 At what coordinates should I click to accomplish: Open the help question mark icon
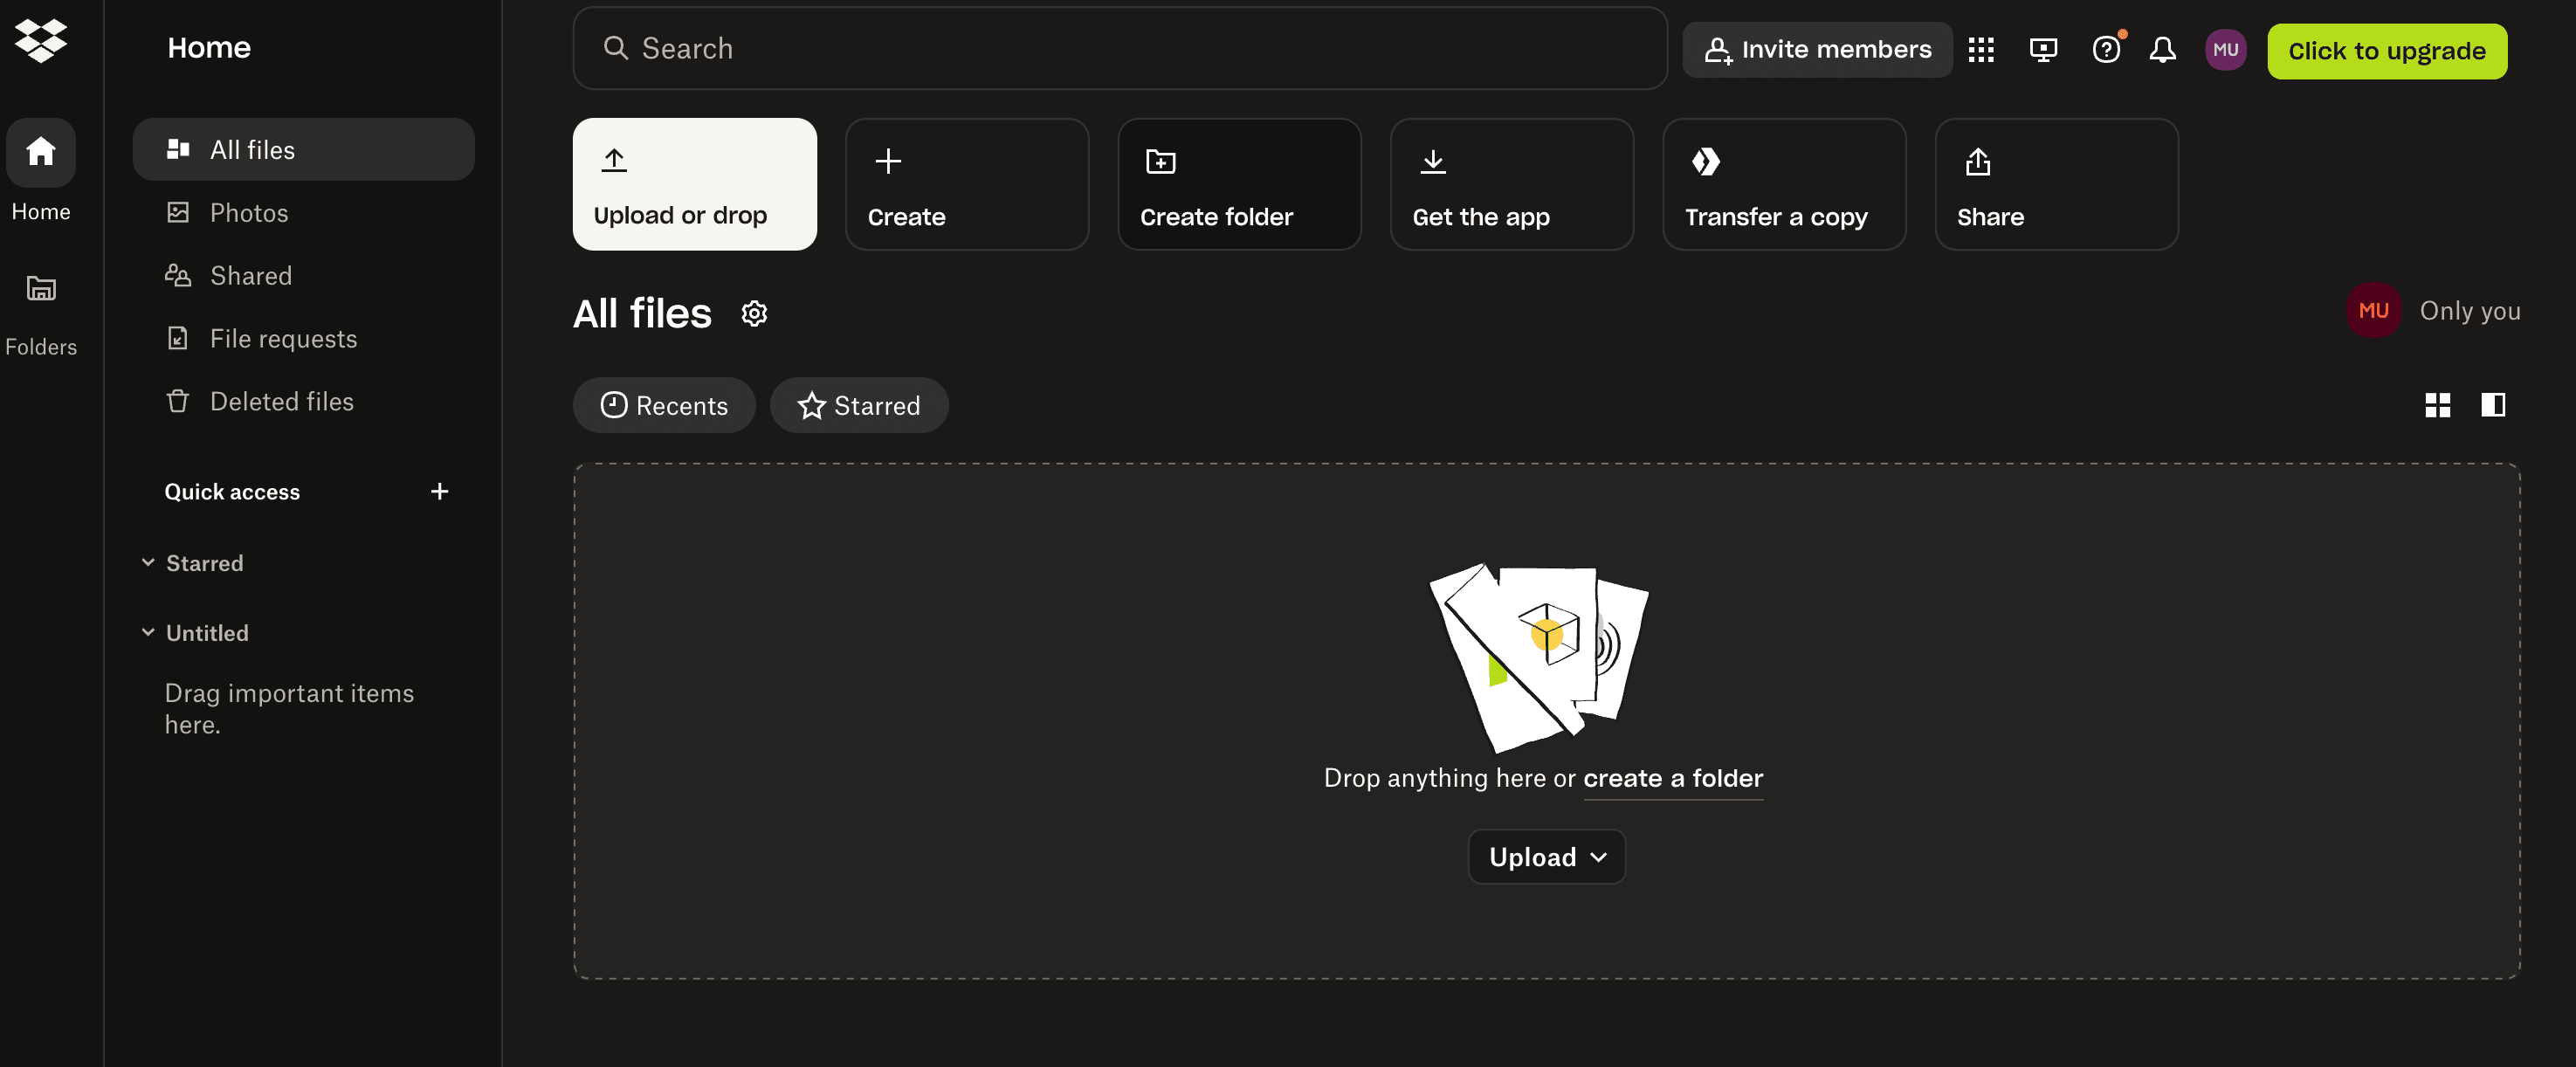[2105, 50]
